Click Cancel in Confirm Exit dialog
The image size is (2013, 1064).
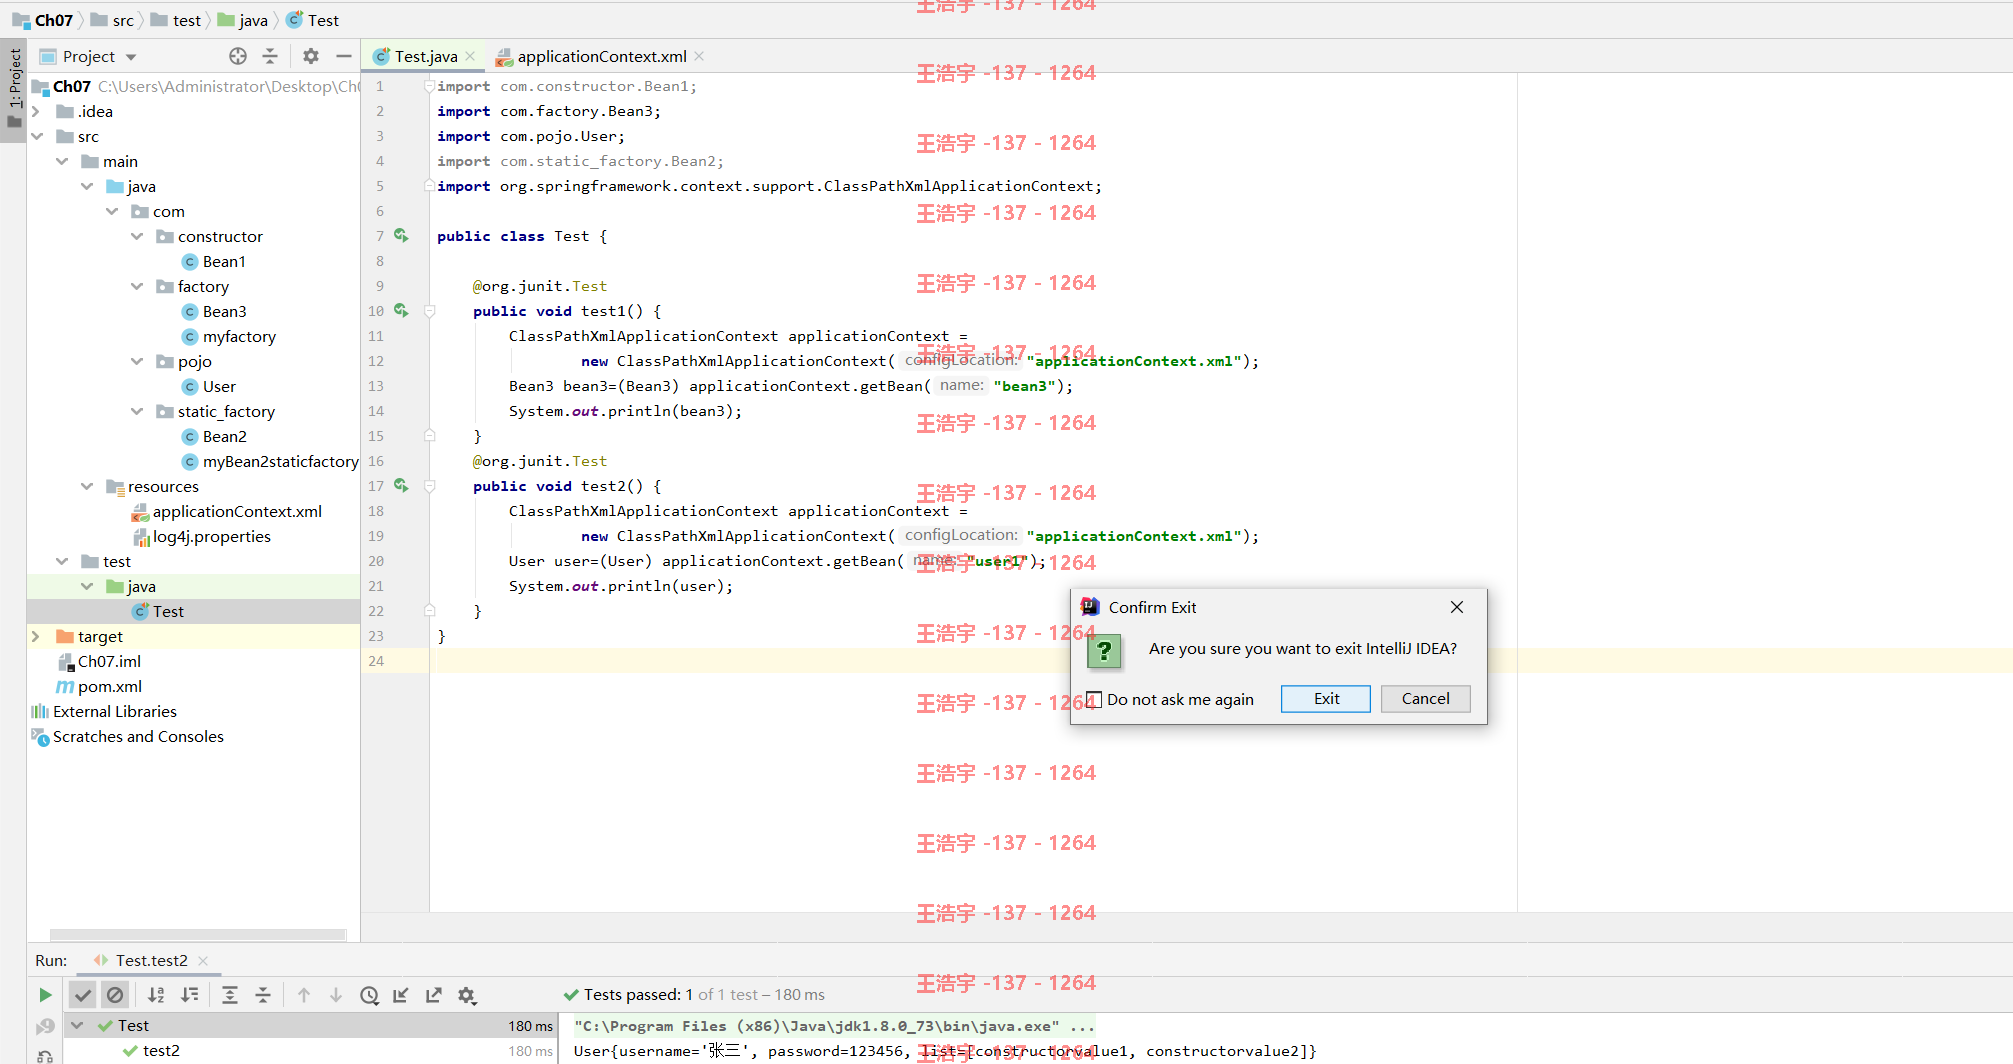coord(1425,698)
